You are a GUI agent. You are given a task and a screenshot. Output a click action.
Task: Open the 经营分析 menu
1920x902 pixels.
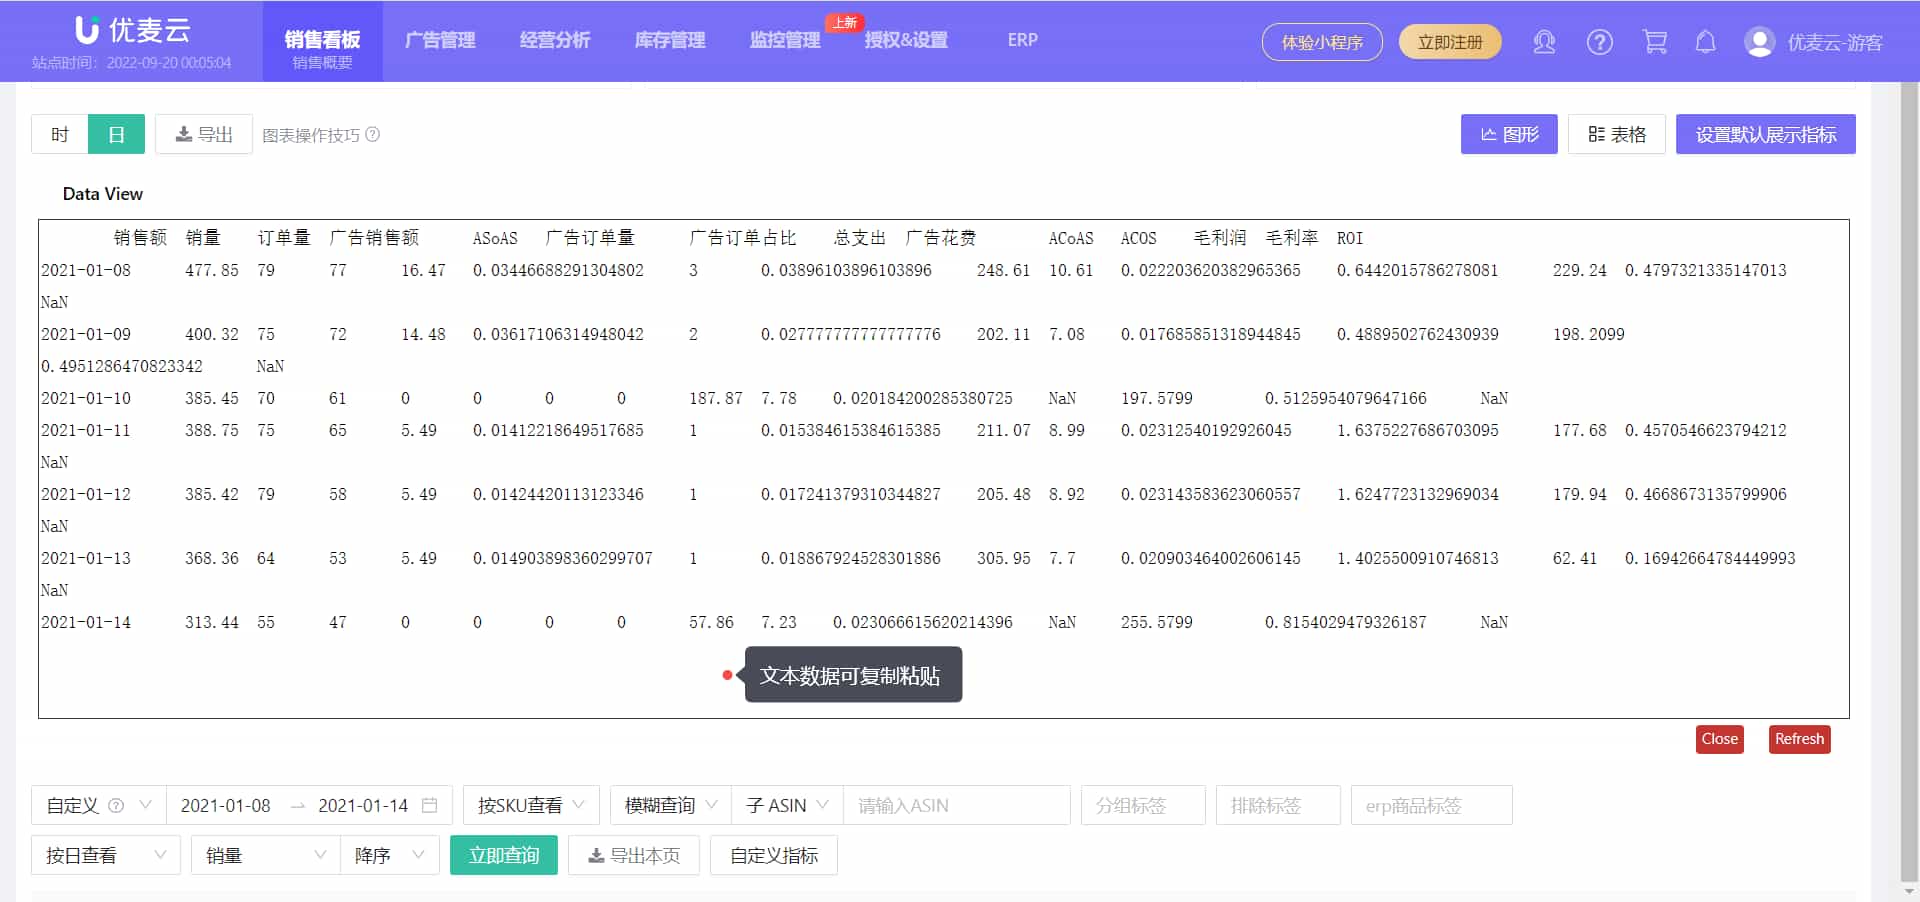pos(555,40)
